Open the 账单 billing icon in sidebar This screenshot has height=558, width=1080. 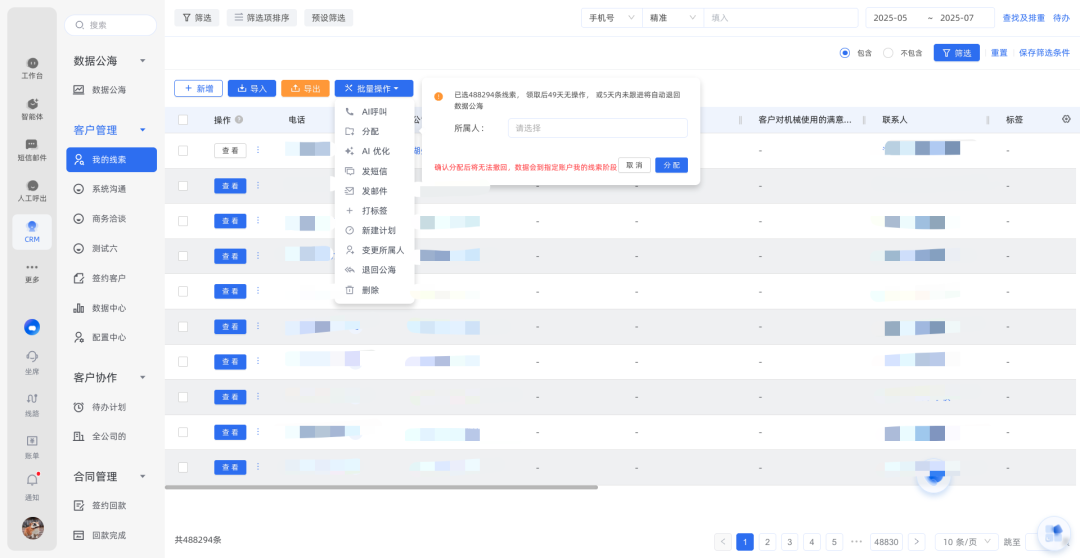point(32,441)
